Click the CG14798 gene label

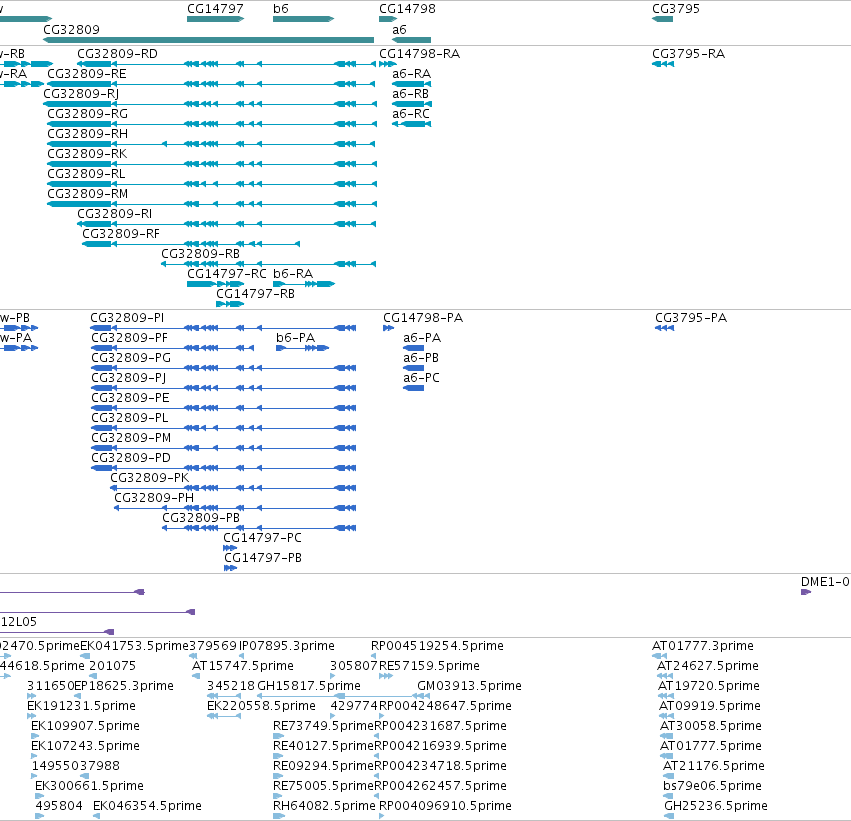pyautogui.click(x=407, y=9)
